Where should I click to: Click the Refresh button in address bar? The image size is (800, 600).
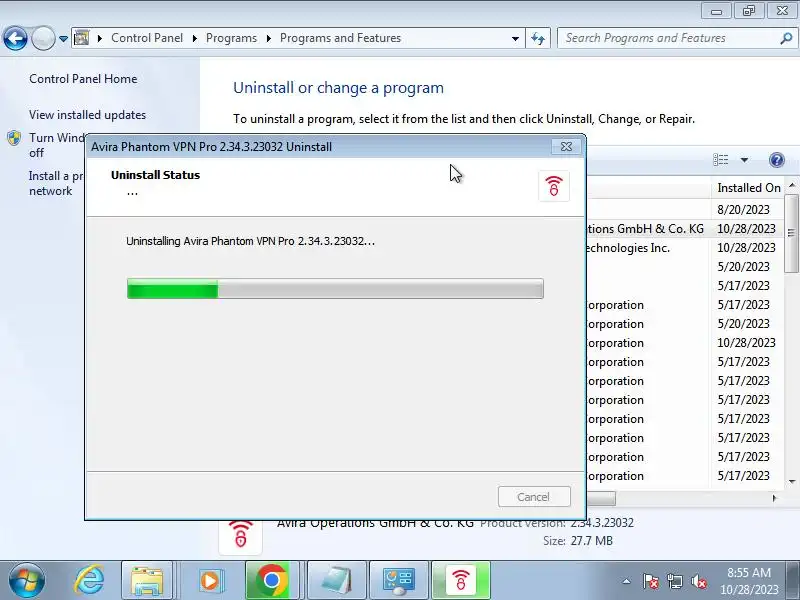click(x=538, y=38)
